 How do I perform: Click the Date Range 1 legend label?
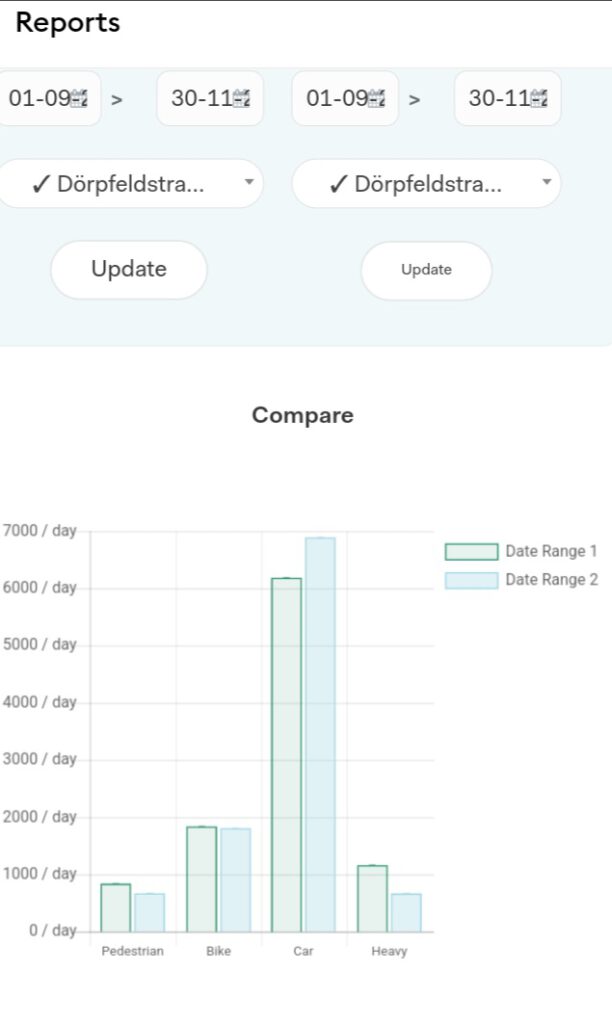tap(551, 551)
